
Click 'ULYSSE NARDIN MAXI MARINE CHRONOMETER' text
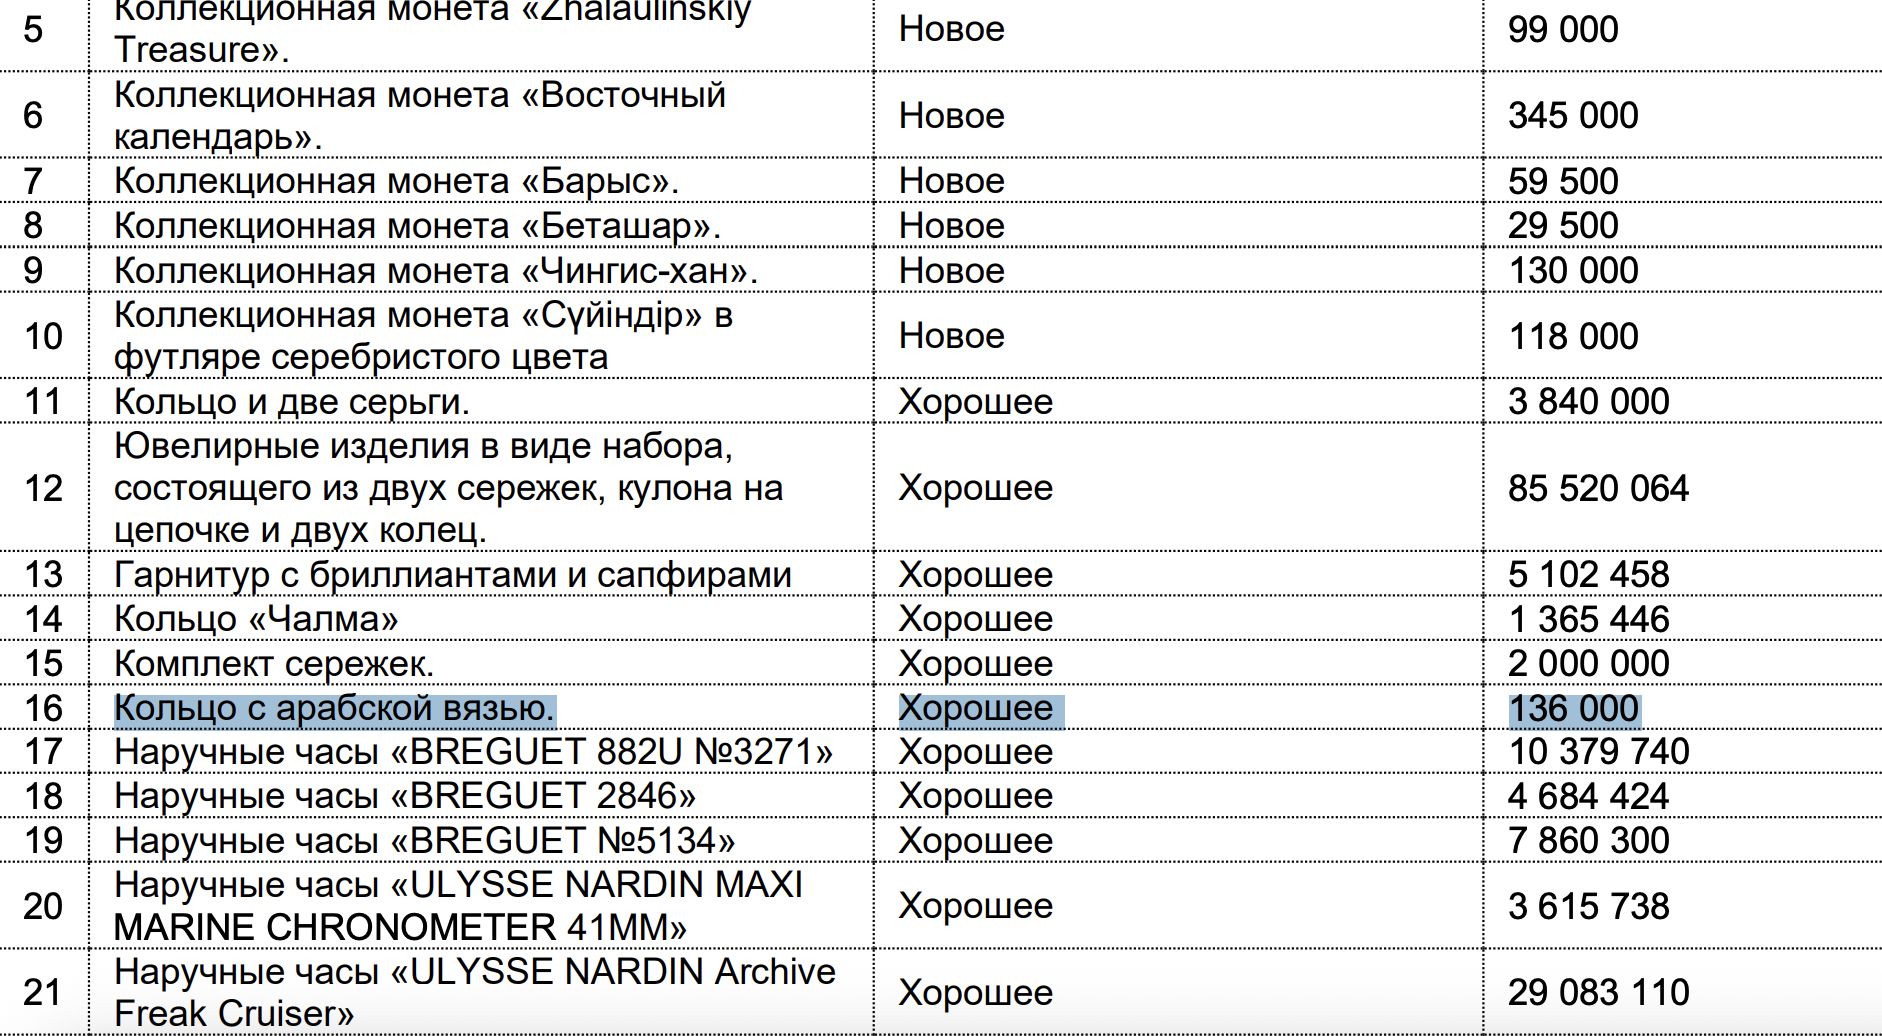click(458, 906)
